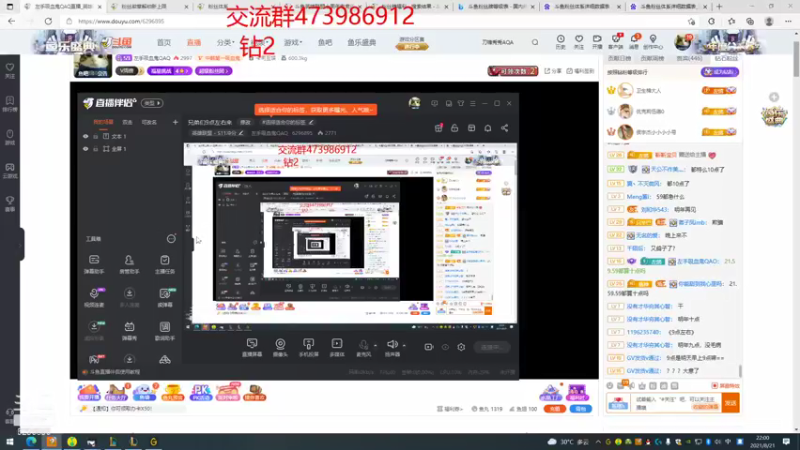Add a 手机投屏 phone-cast source
This screenshot has width=800, height=450.
[x=309, y=347]
